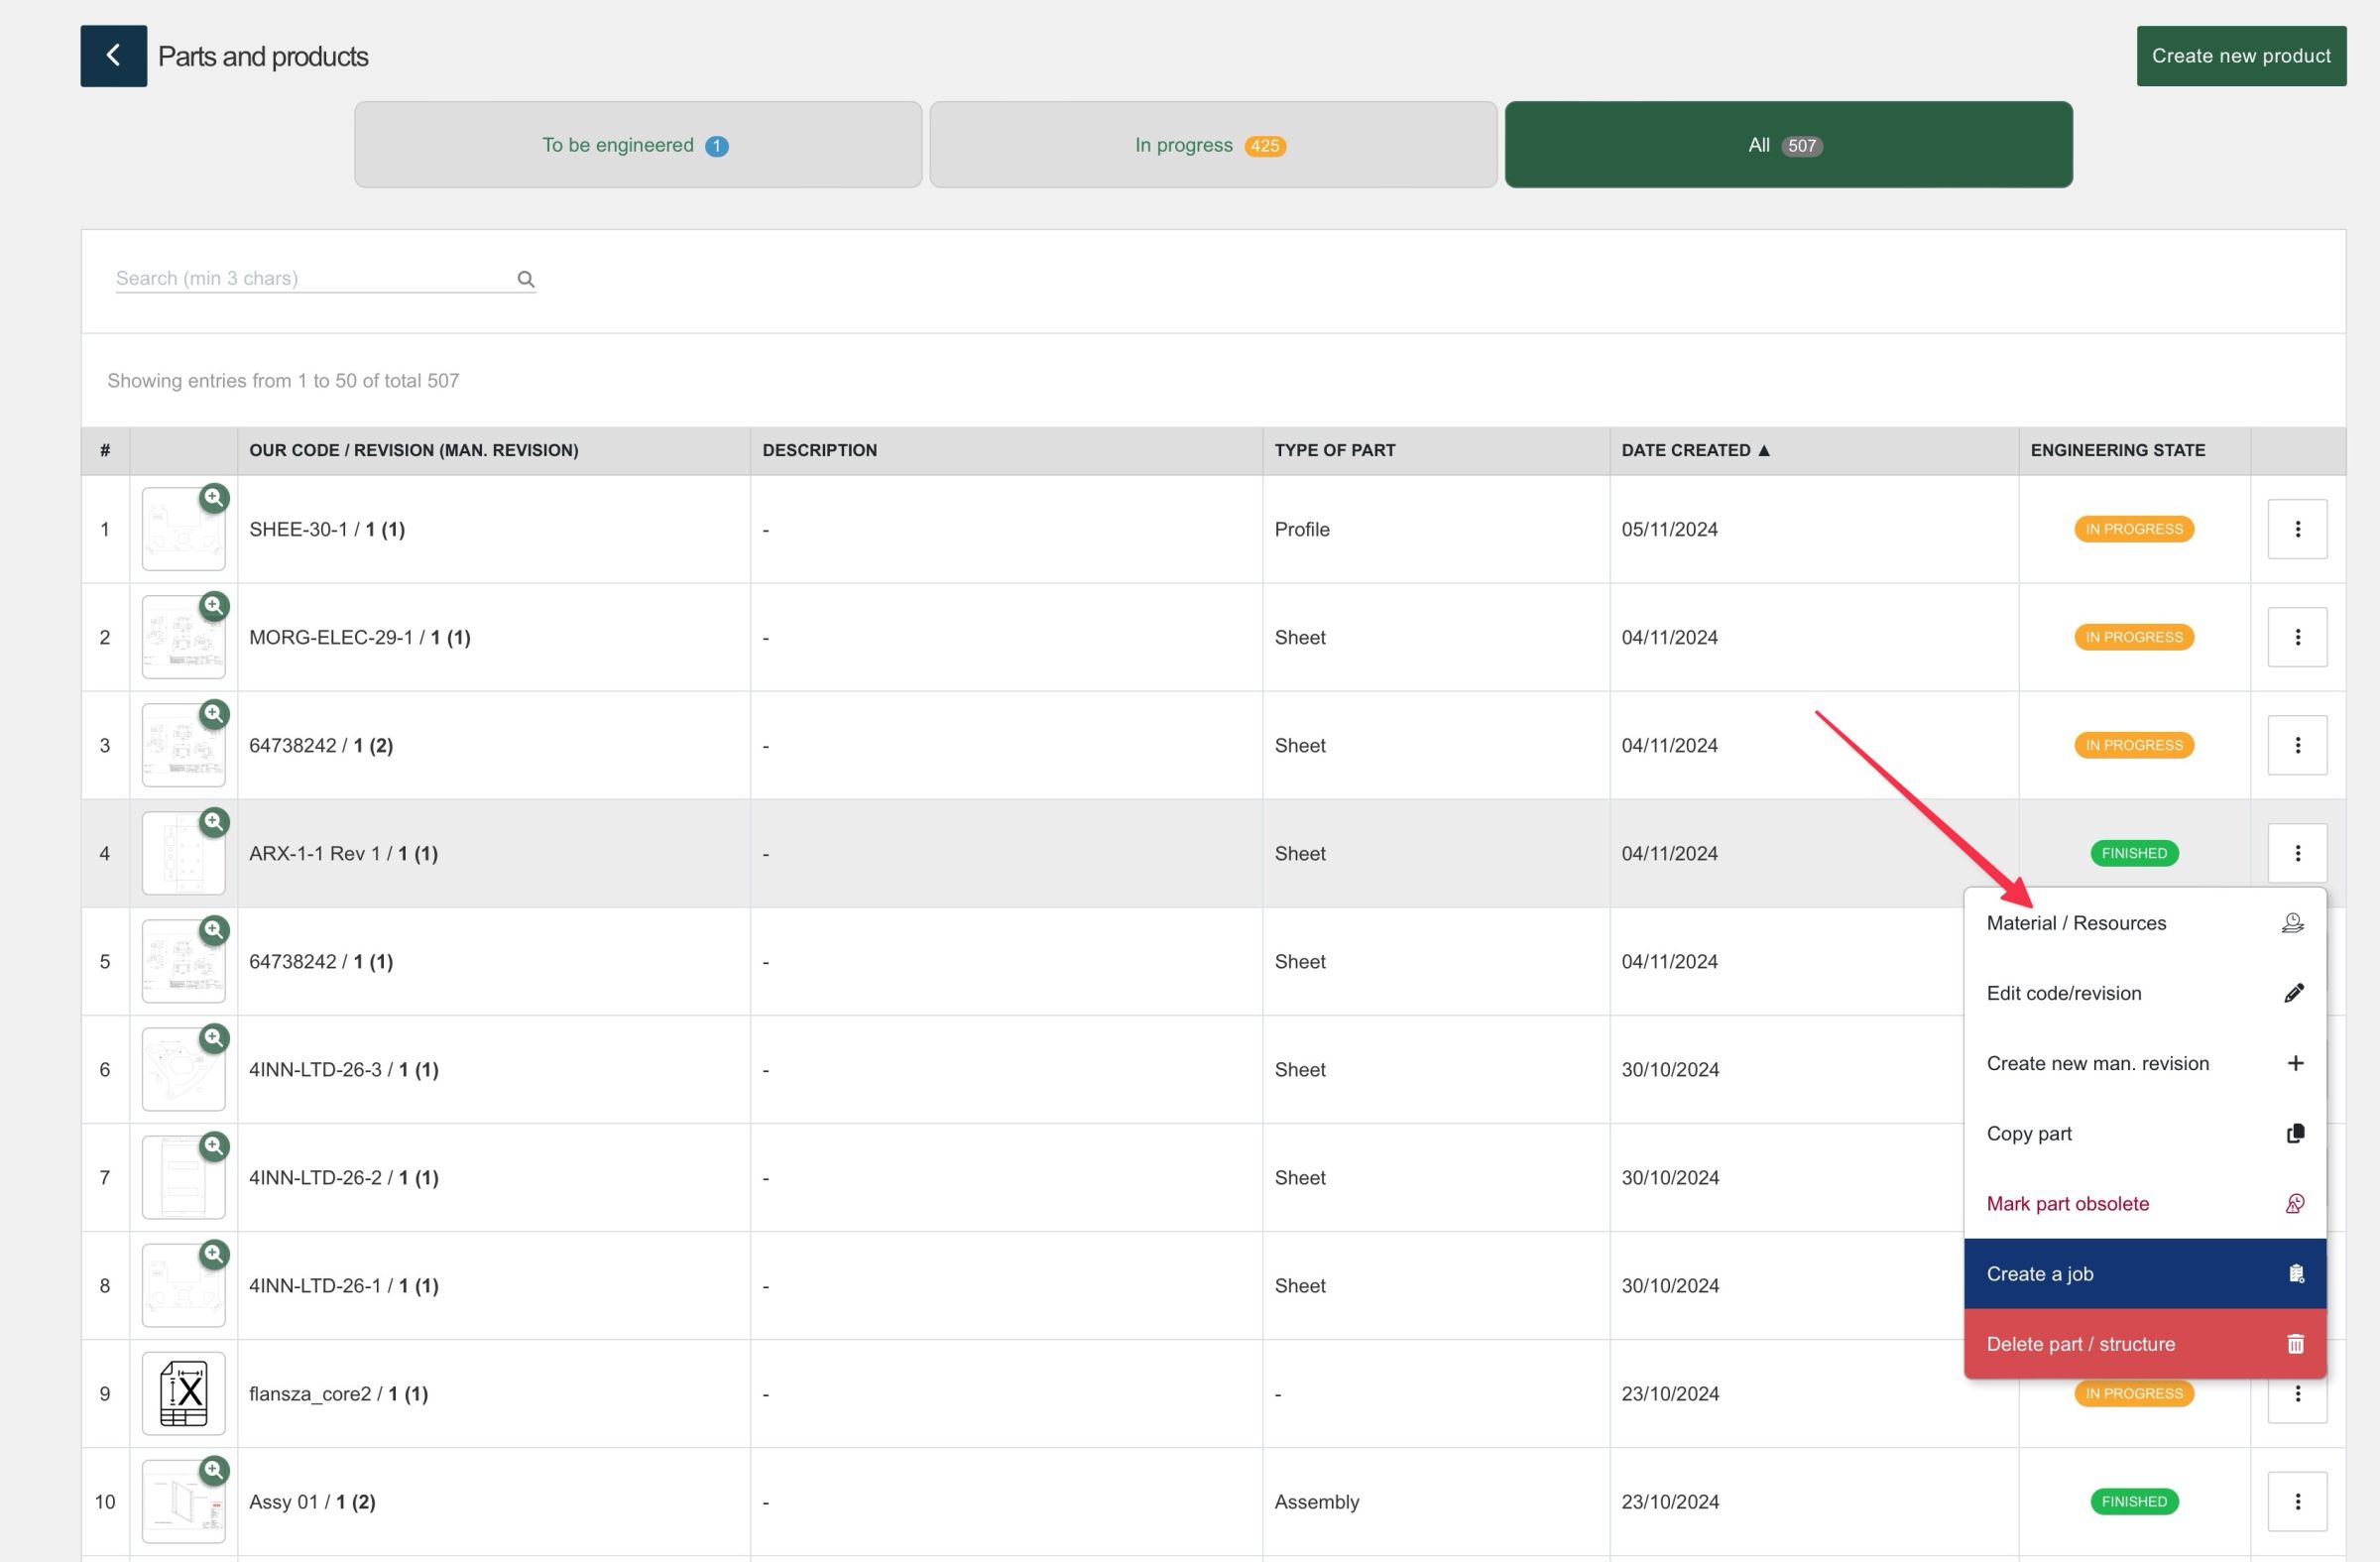The height and width of the screenshot is (1562, 2380).
Task: Open the flansza_core2 file thumbnail
Action: 183,1393
